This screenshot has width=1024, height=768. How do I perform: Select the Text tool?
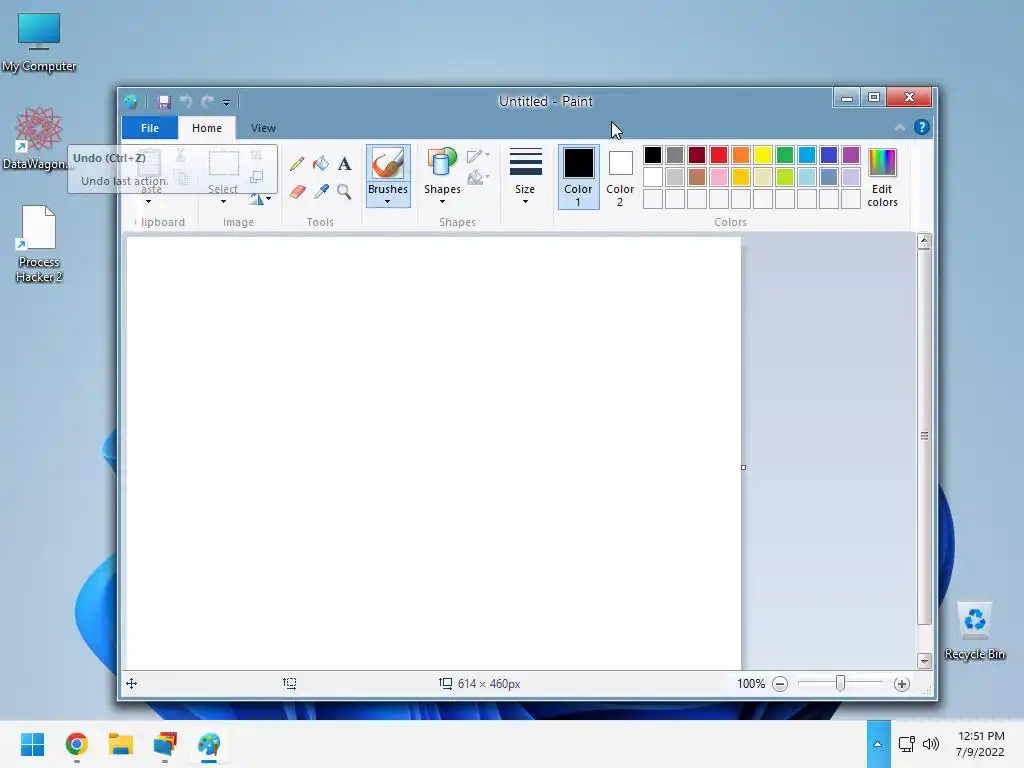(x=344, y=163)
